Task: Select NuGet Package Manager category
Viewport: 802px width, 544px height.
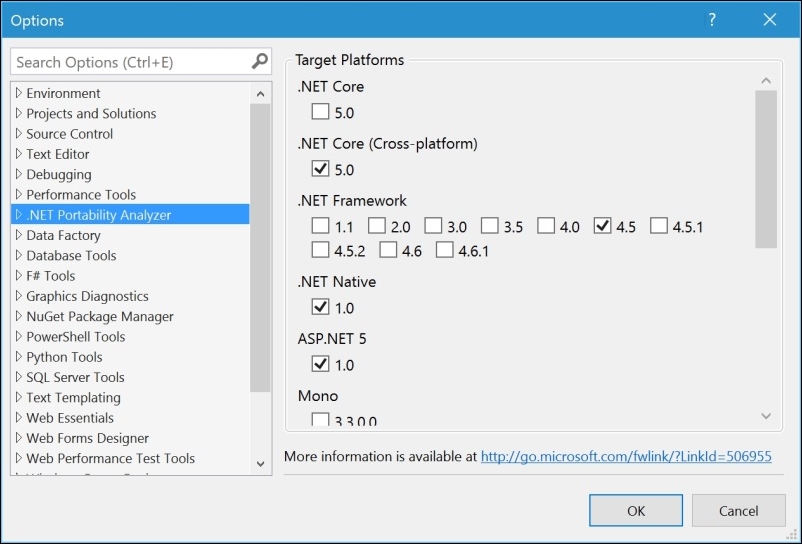Action: coord(100,316)
